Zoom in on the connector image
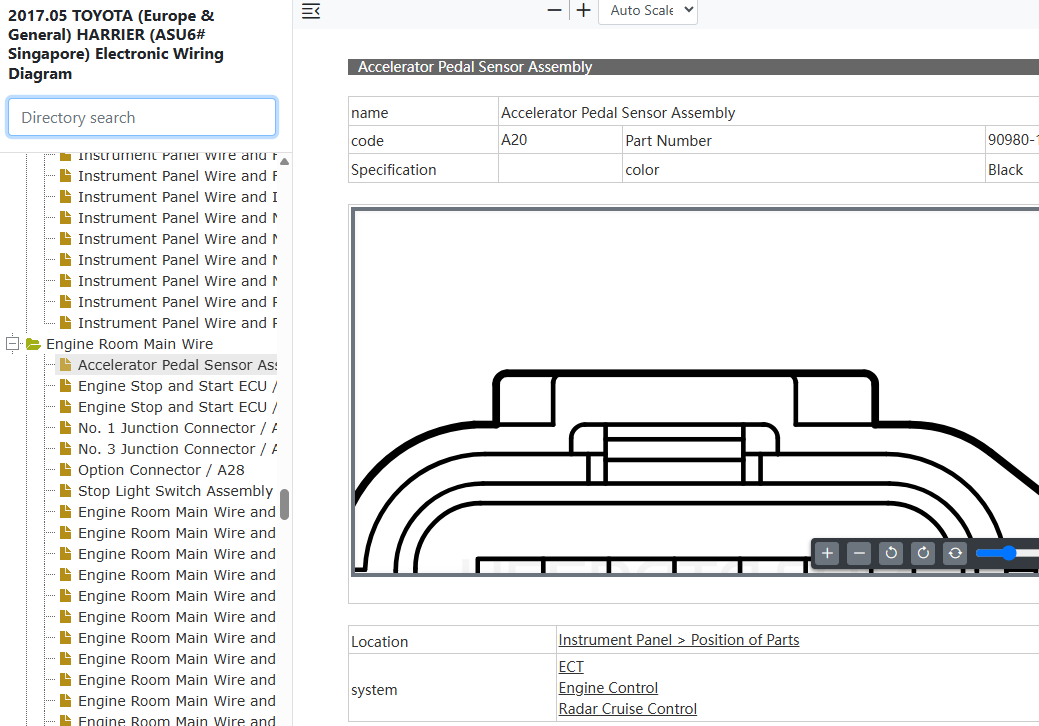This screenshot has width=1039, height=726. tap(827, 553)
